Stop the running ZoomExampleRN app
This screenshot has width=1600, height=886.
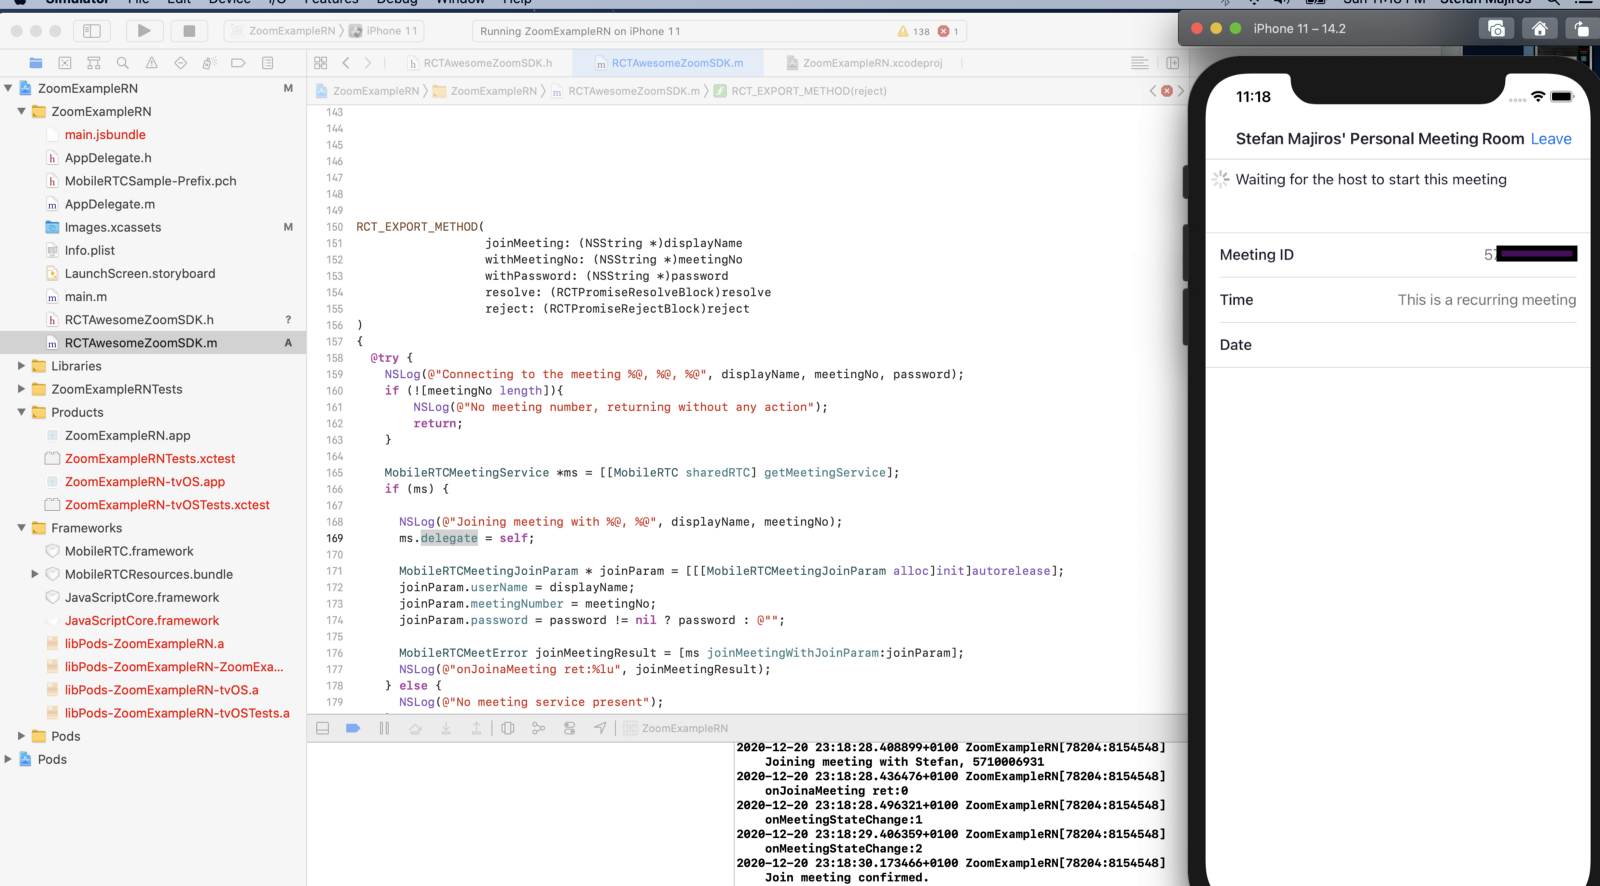click(x=189, y=31)
